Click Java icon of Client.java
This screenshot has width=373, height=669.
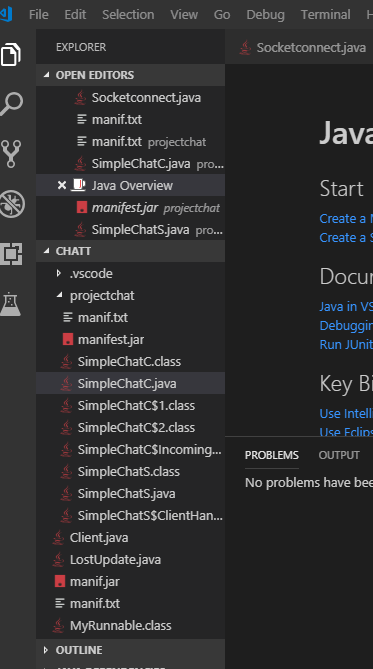coord(58,537)
